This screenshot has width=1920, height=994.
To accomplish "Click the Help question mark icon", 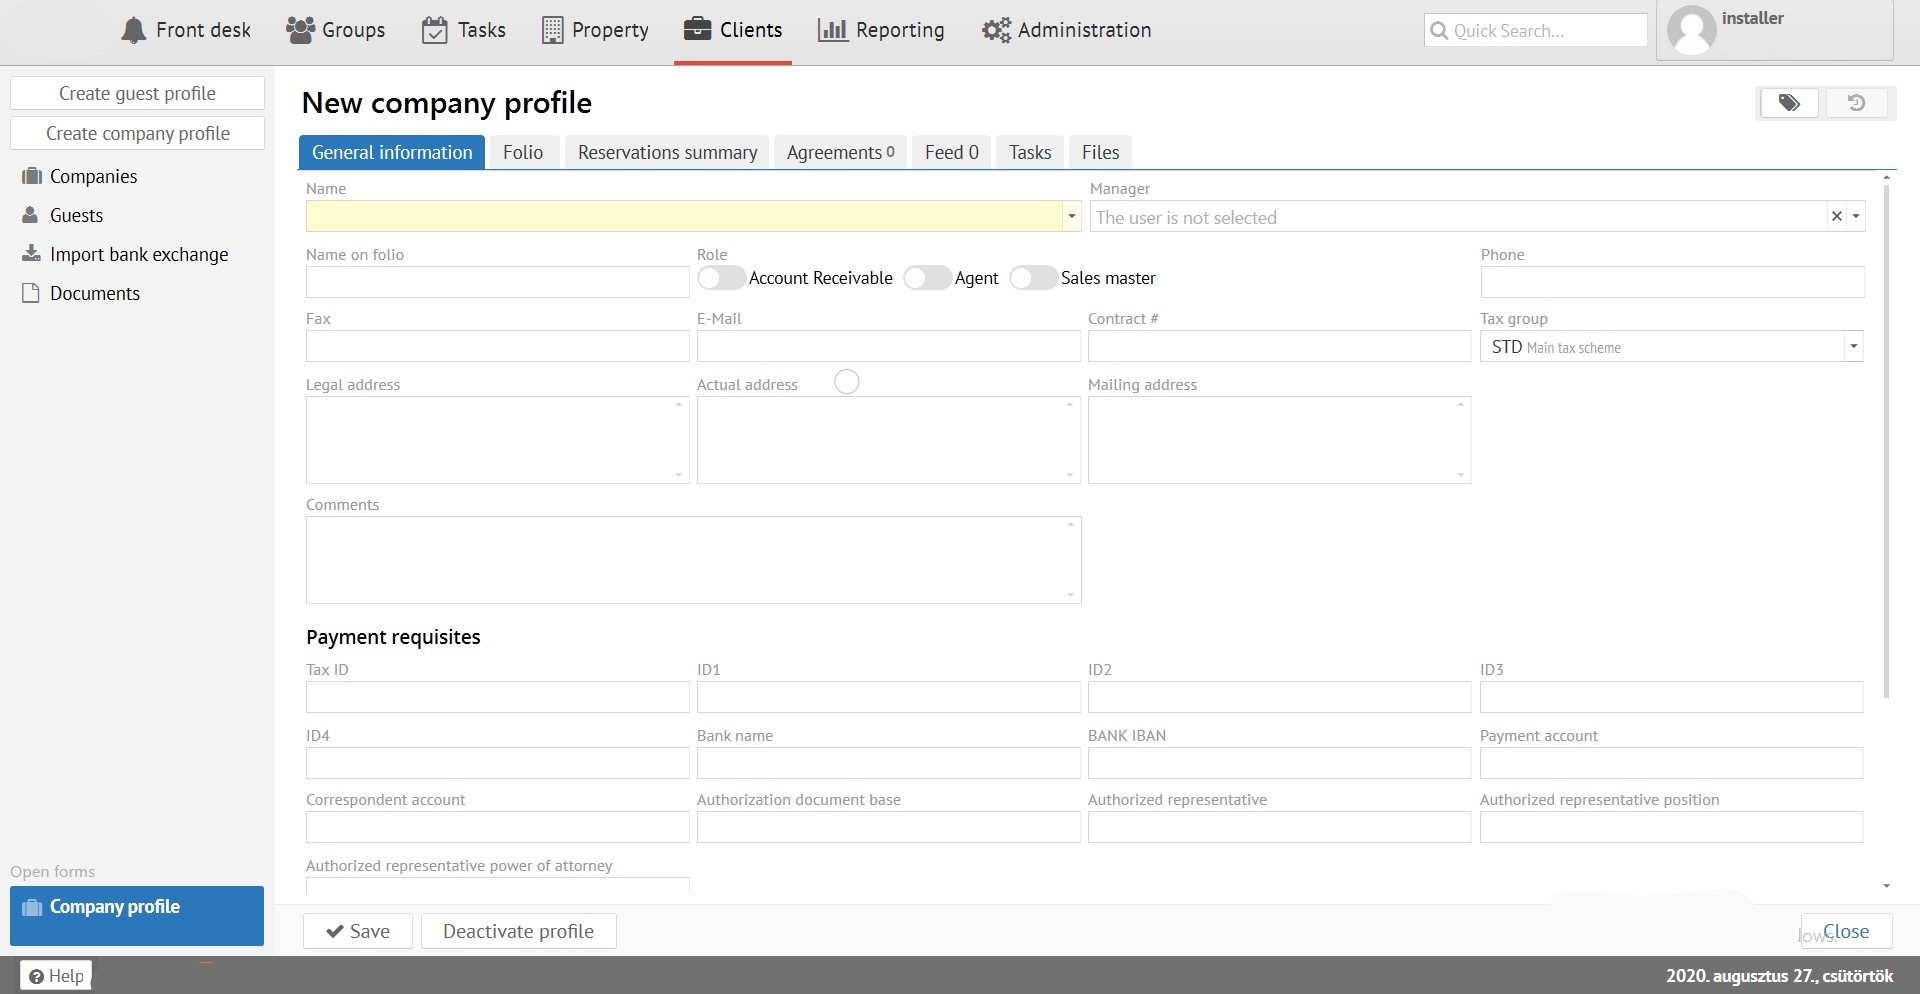I will coord(36,976).
